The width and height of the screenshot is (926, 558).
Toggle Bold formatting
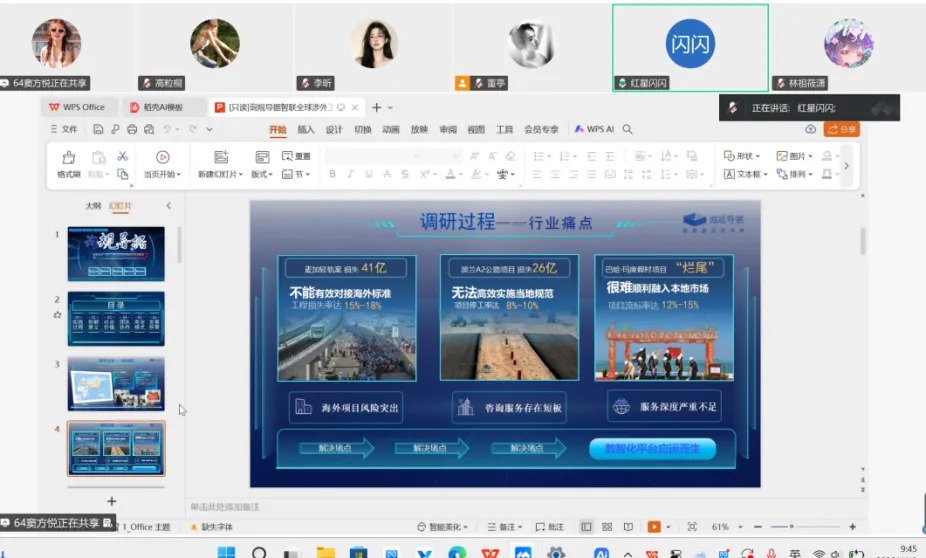click(332, 174)
